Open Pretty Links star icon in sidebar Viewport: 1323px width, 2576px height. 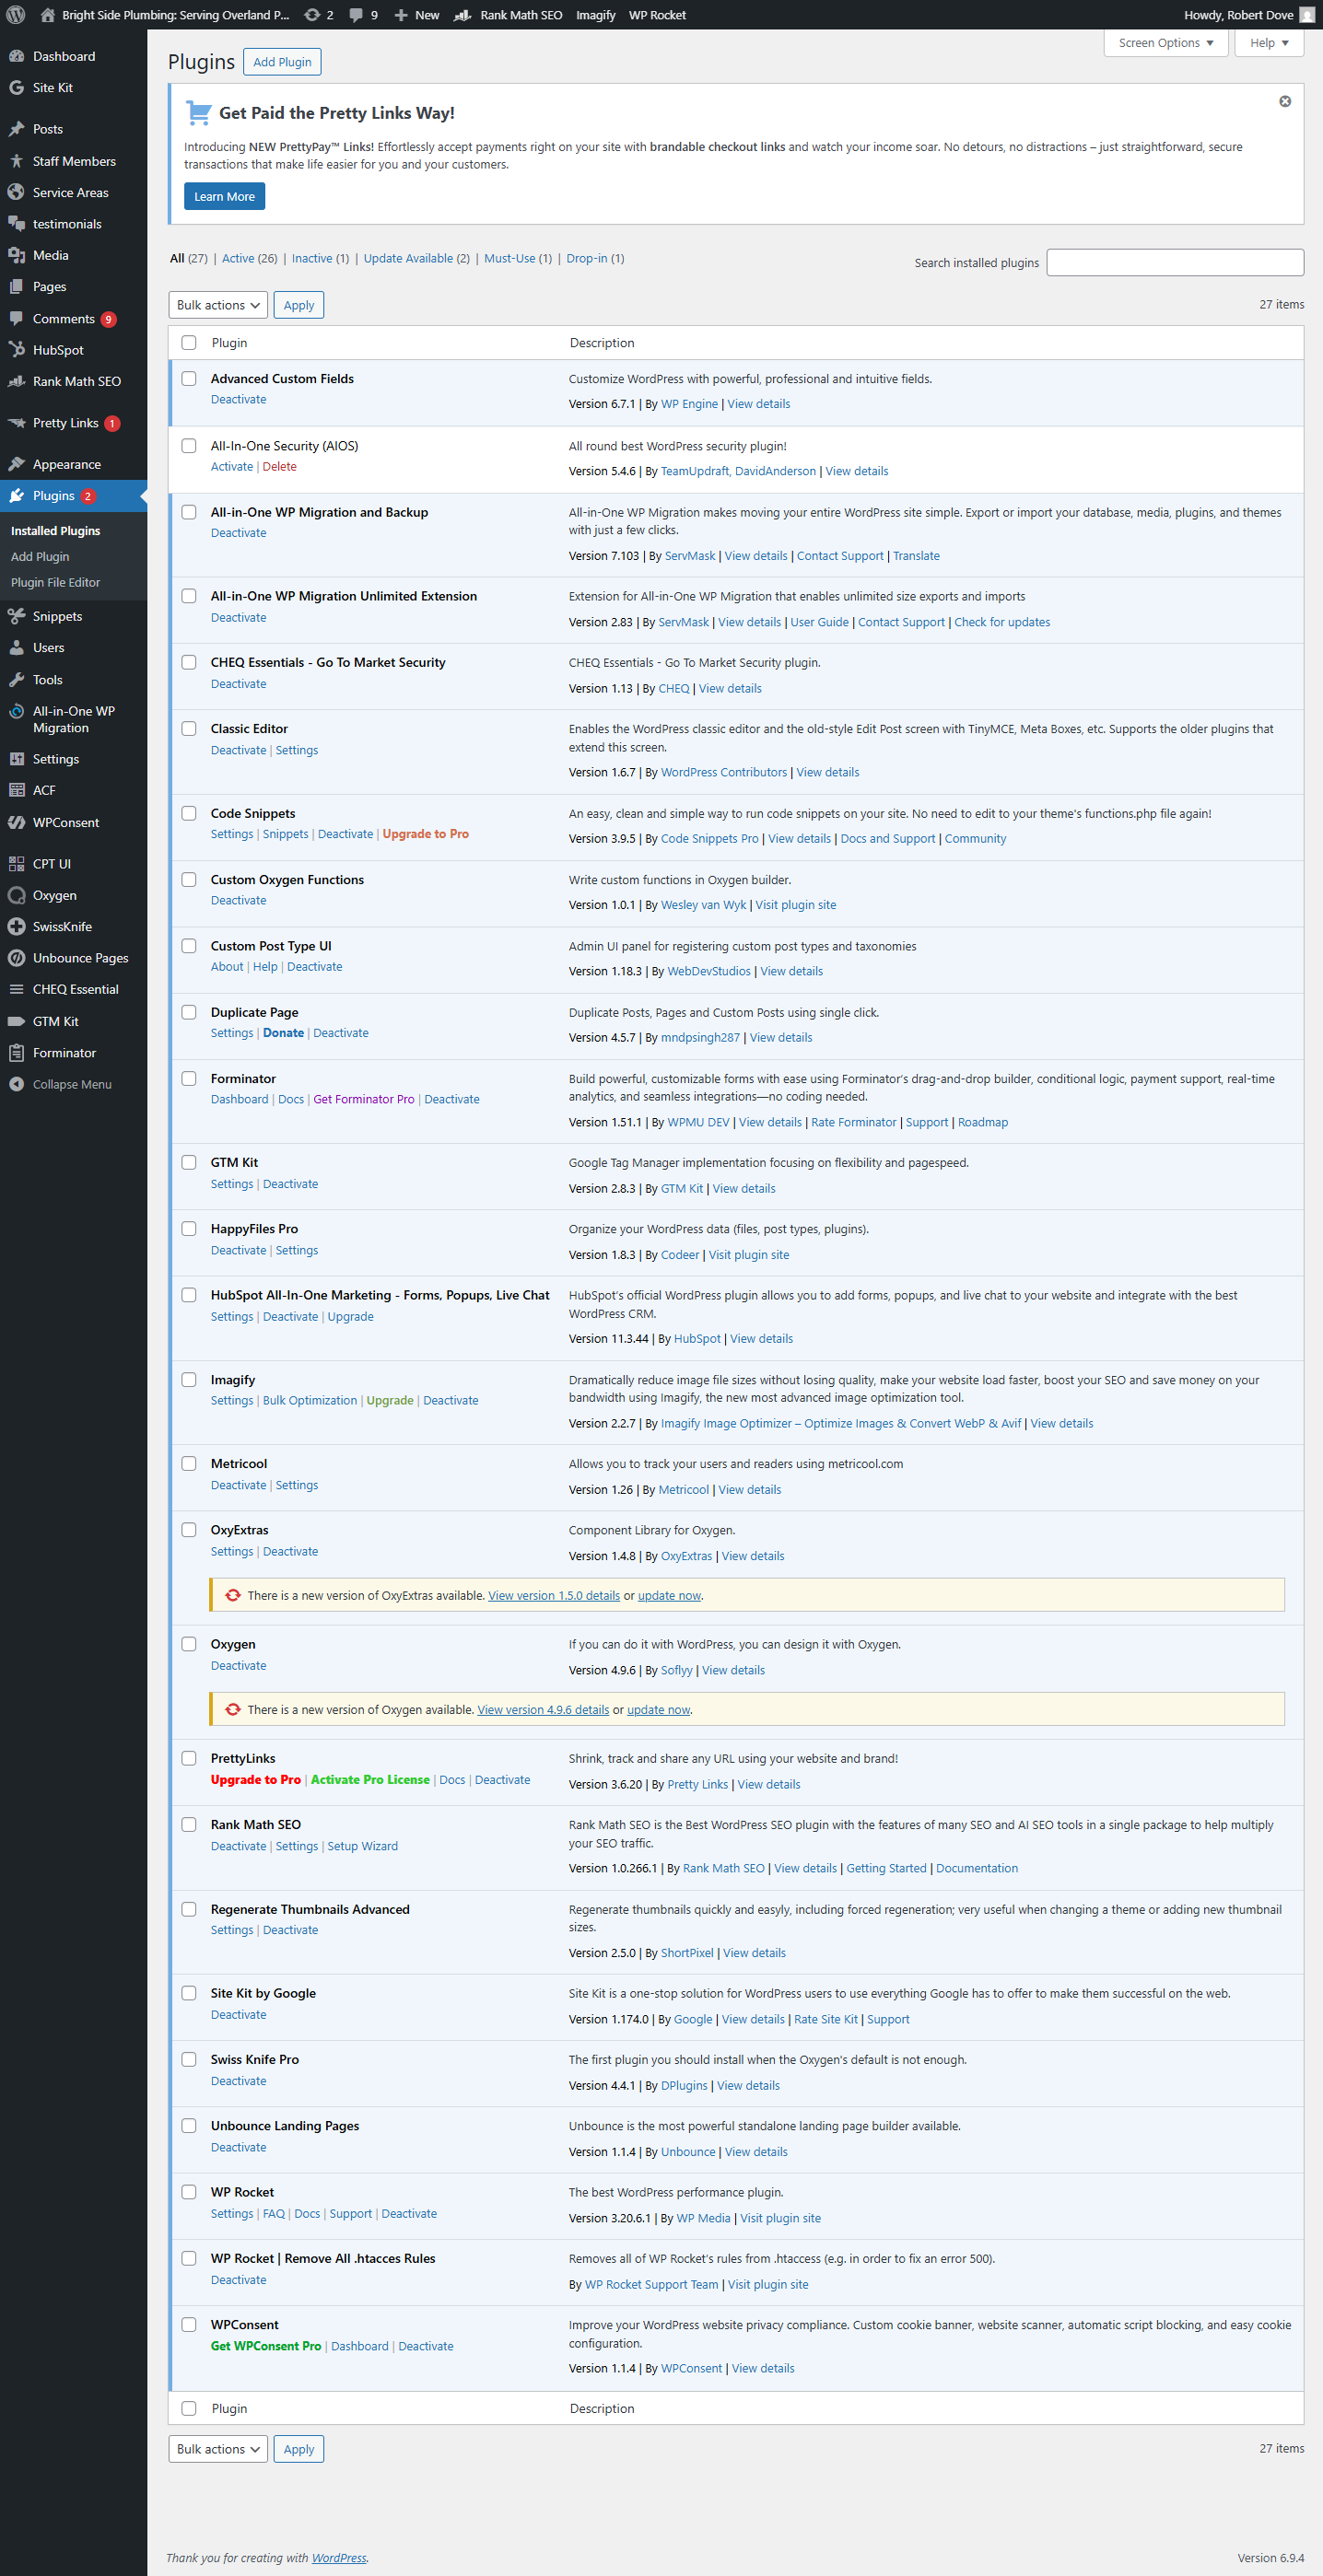[x=16, y=423]
